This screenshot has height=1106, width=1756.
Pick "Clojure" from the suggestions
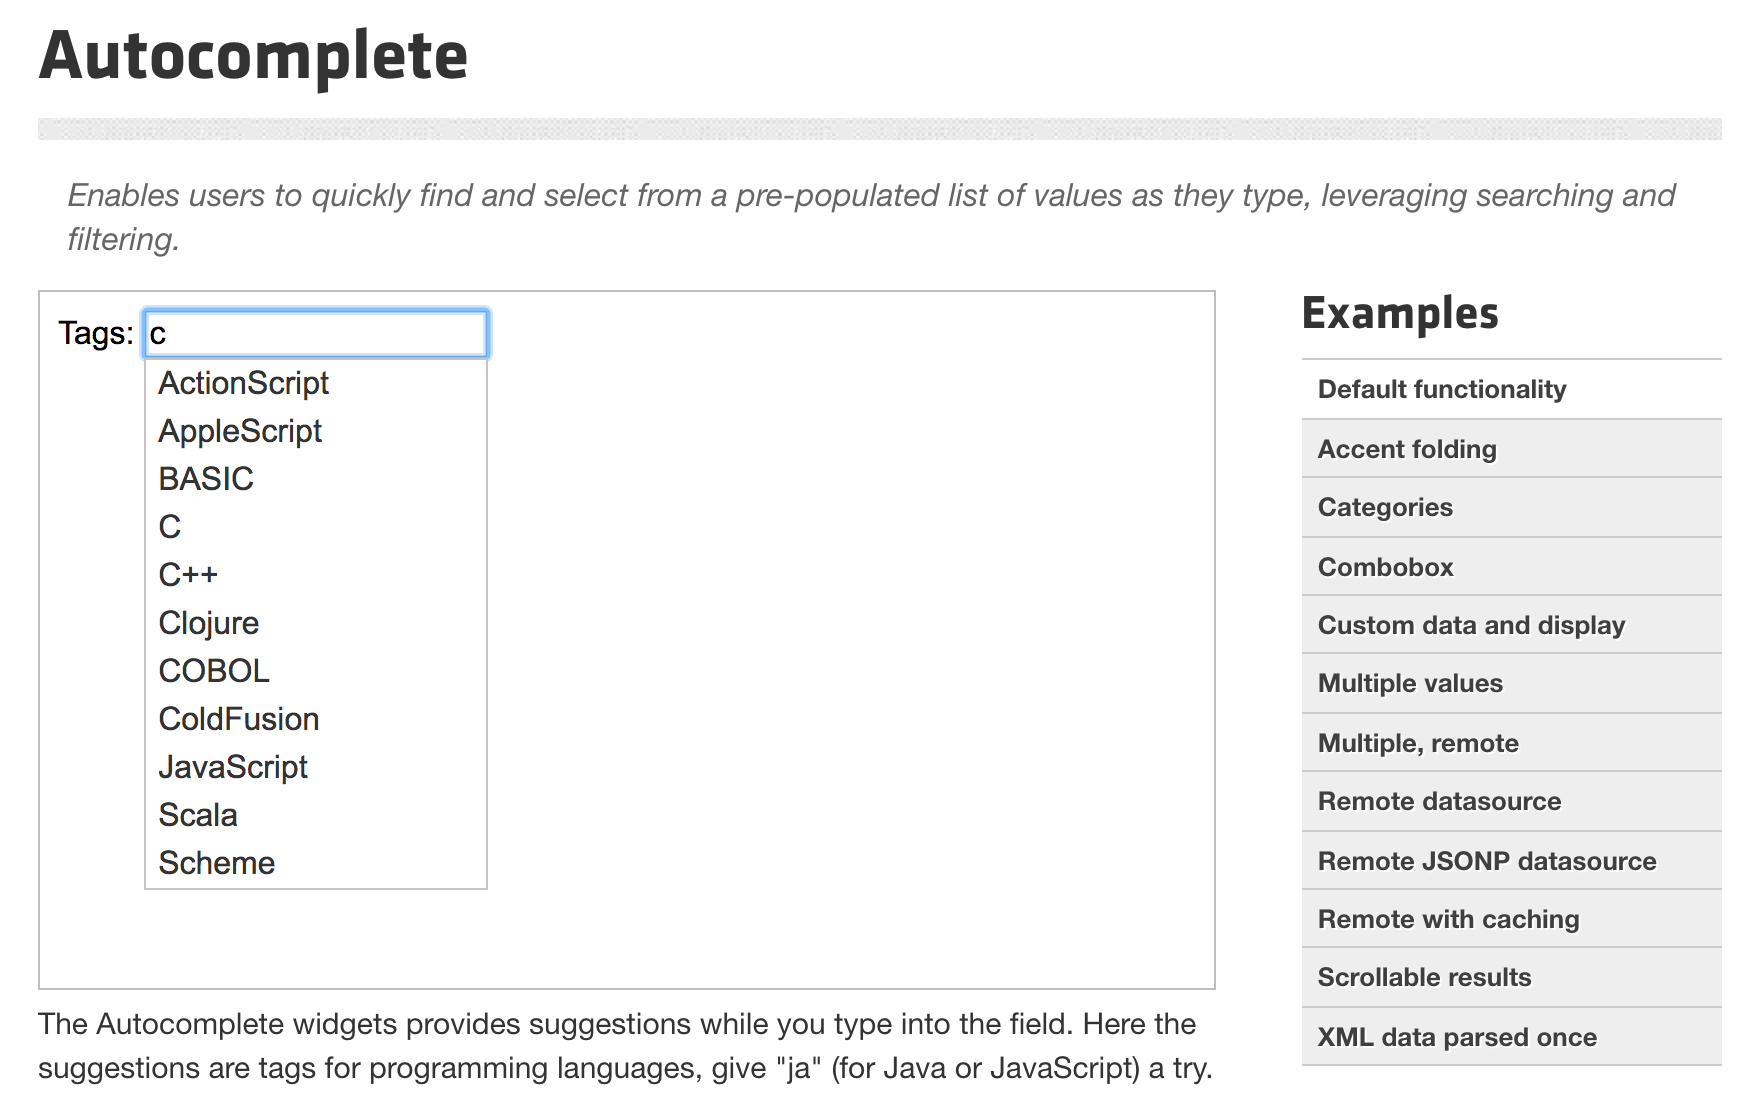pos(208,622)
